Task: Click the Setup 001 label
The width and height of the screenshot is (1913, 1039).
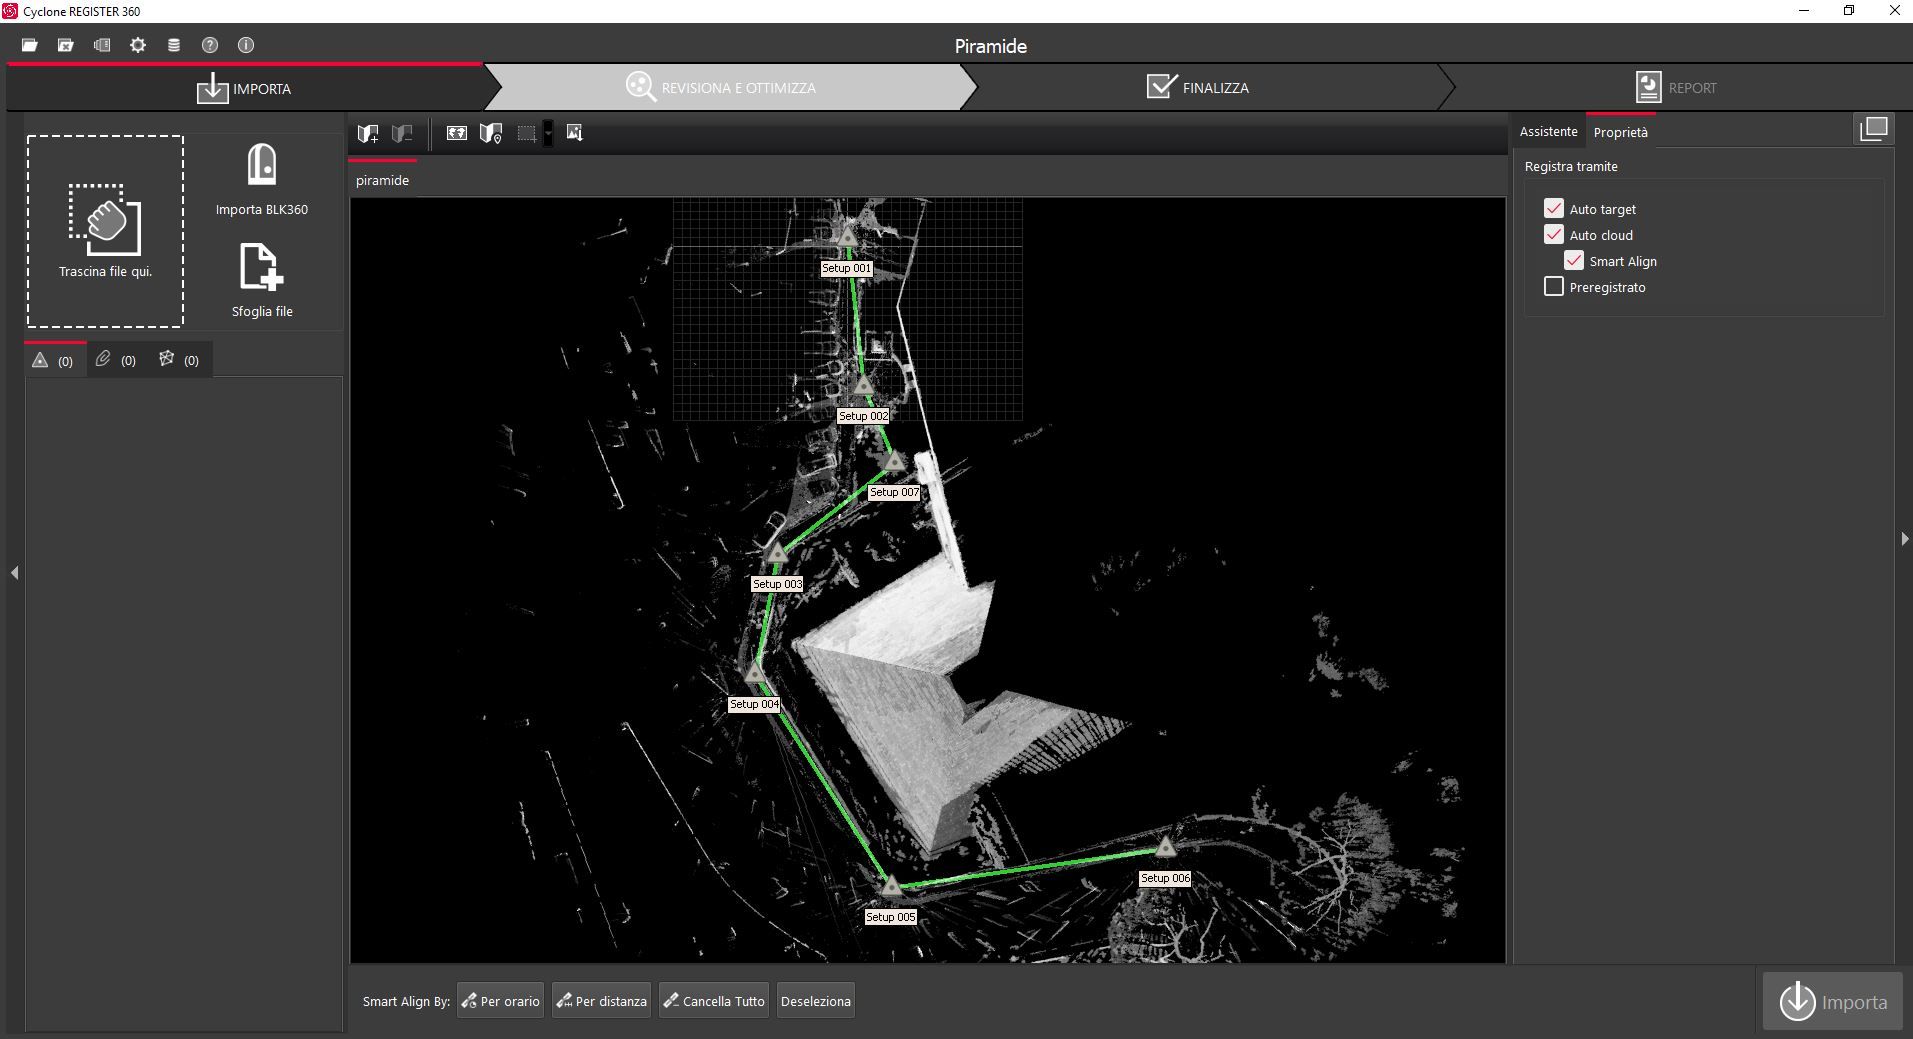Action: pos(846,268)
